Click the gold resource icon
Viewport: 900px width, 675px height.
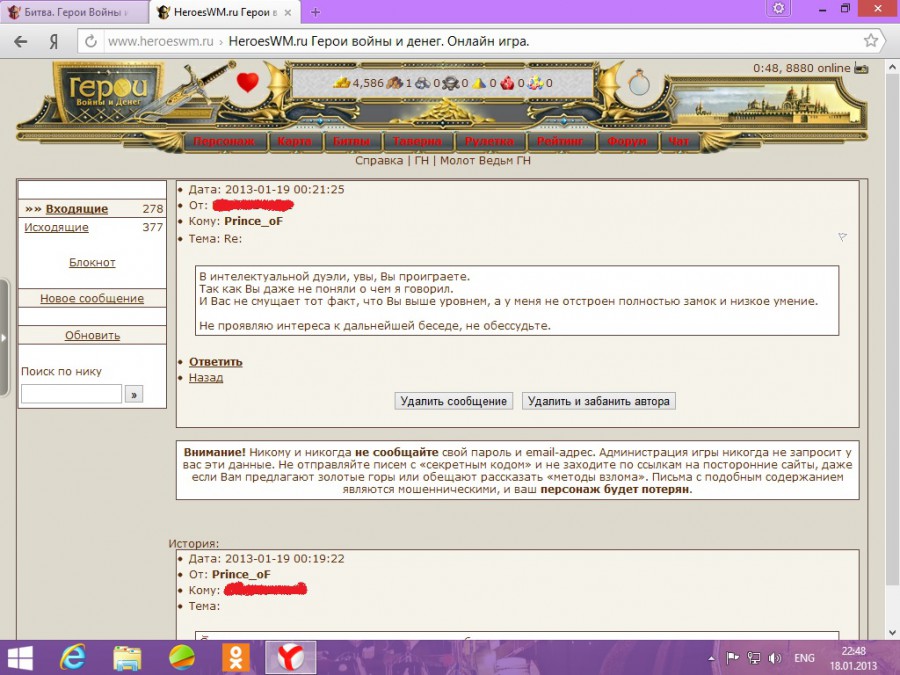point(342,83)
